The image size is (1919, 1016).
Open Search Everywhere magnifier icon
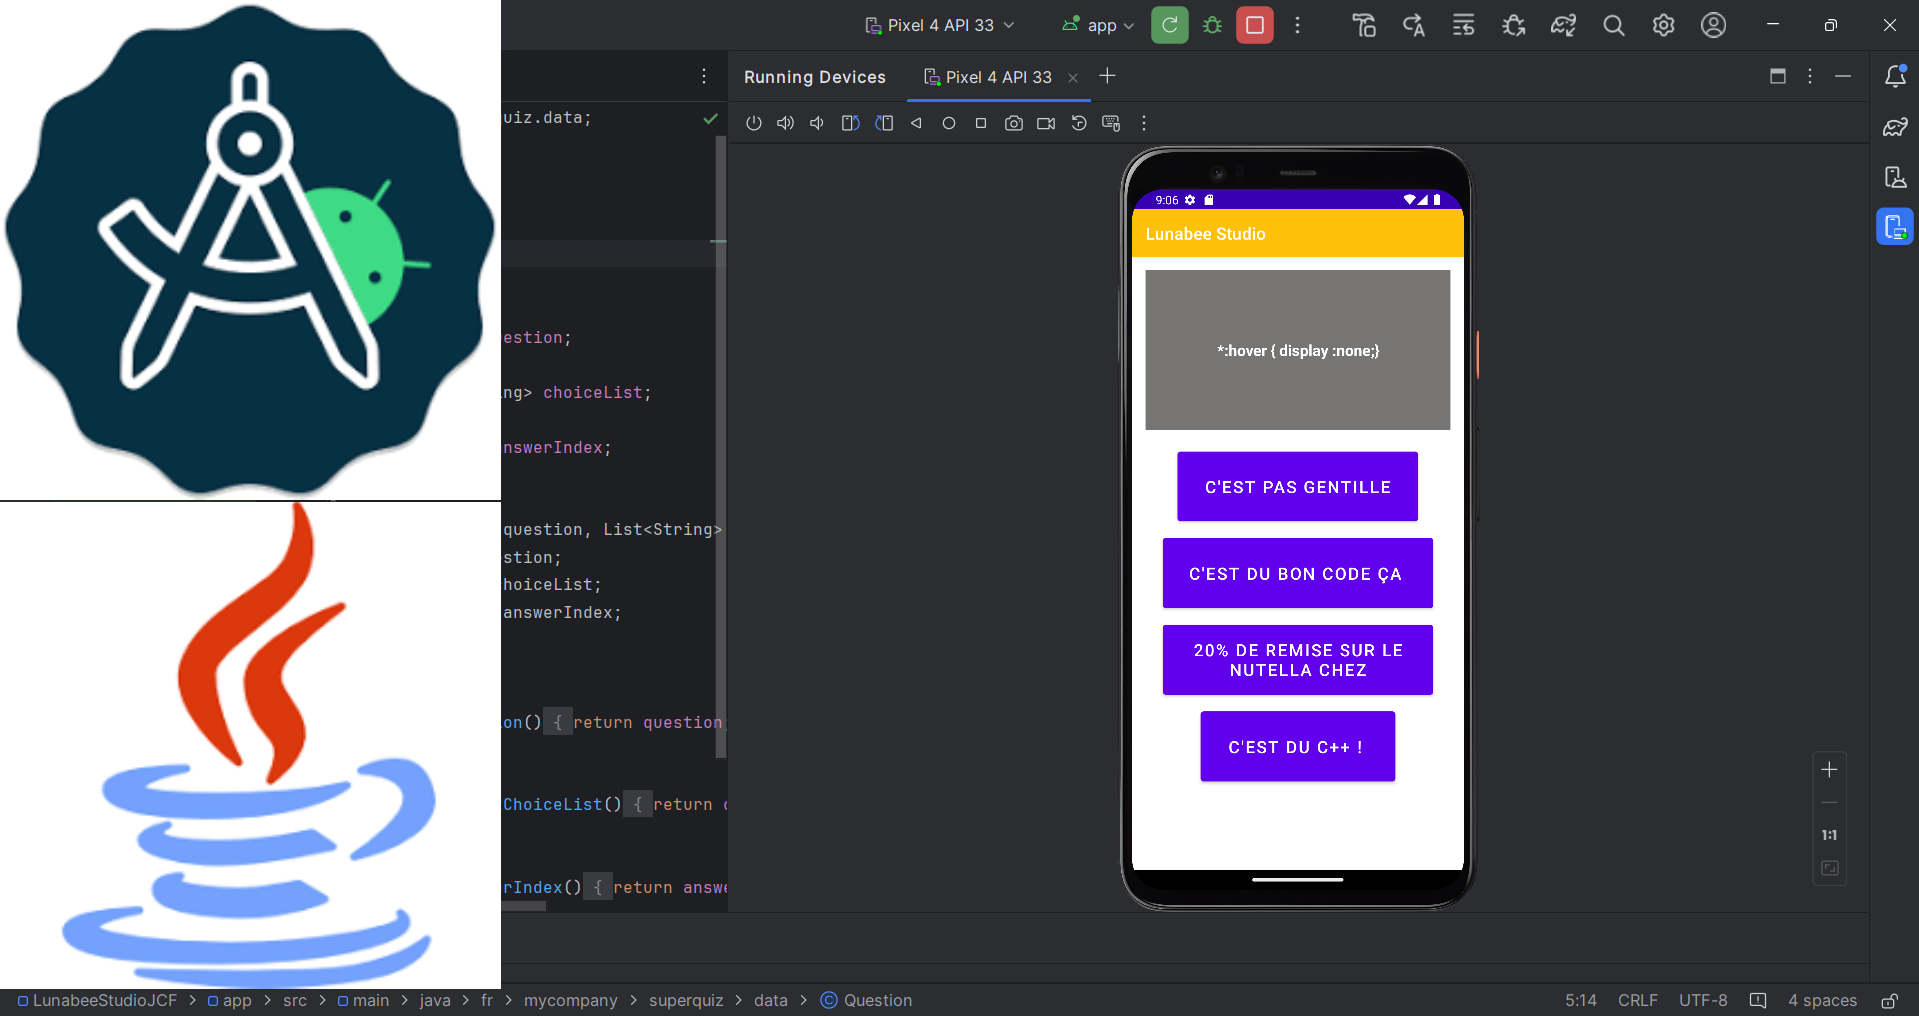[x=1613, y=25]
